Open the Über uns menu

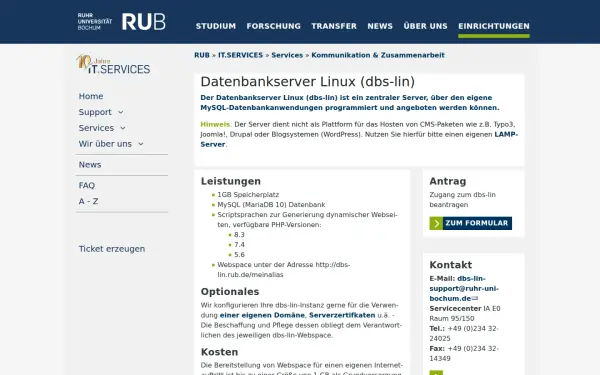pyautogui.click(x=426, y=26)
